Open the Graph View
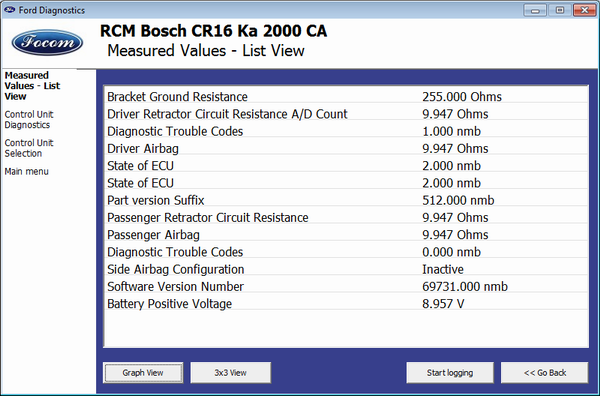Screen dimensions: 600x396 pyautogui.click(x=143, y=373)
